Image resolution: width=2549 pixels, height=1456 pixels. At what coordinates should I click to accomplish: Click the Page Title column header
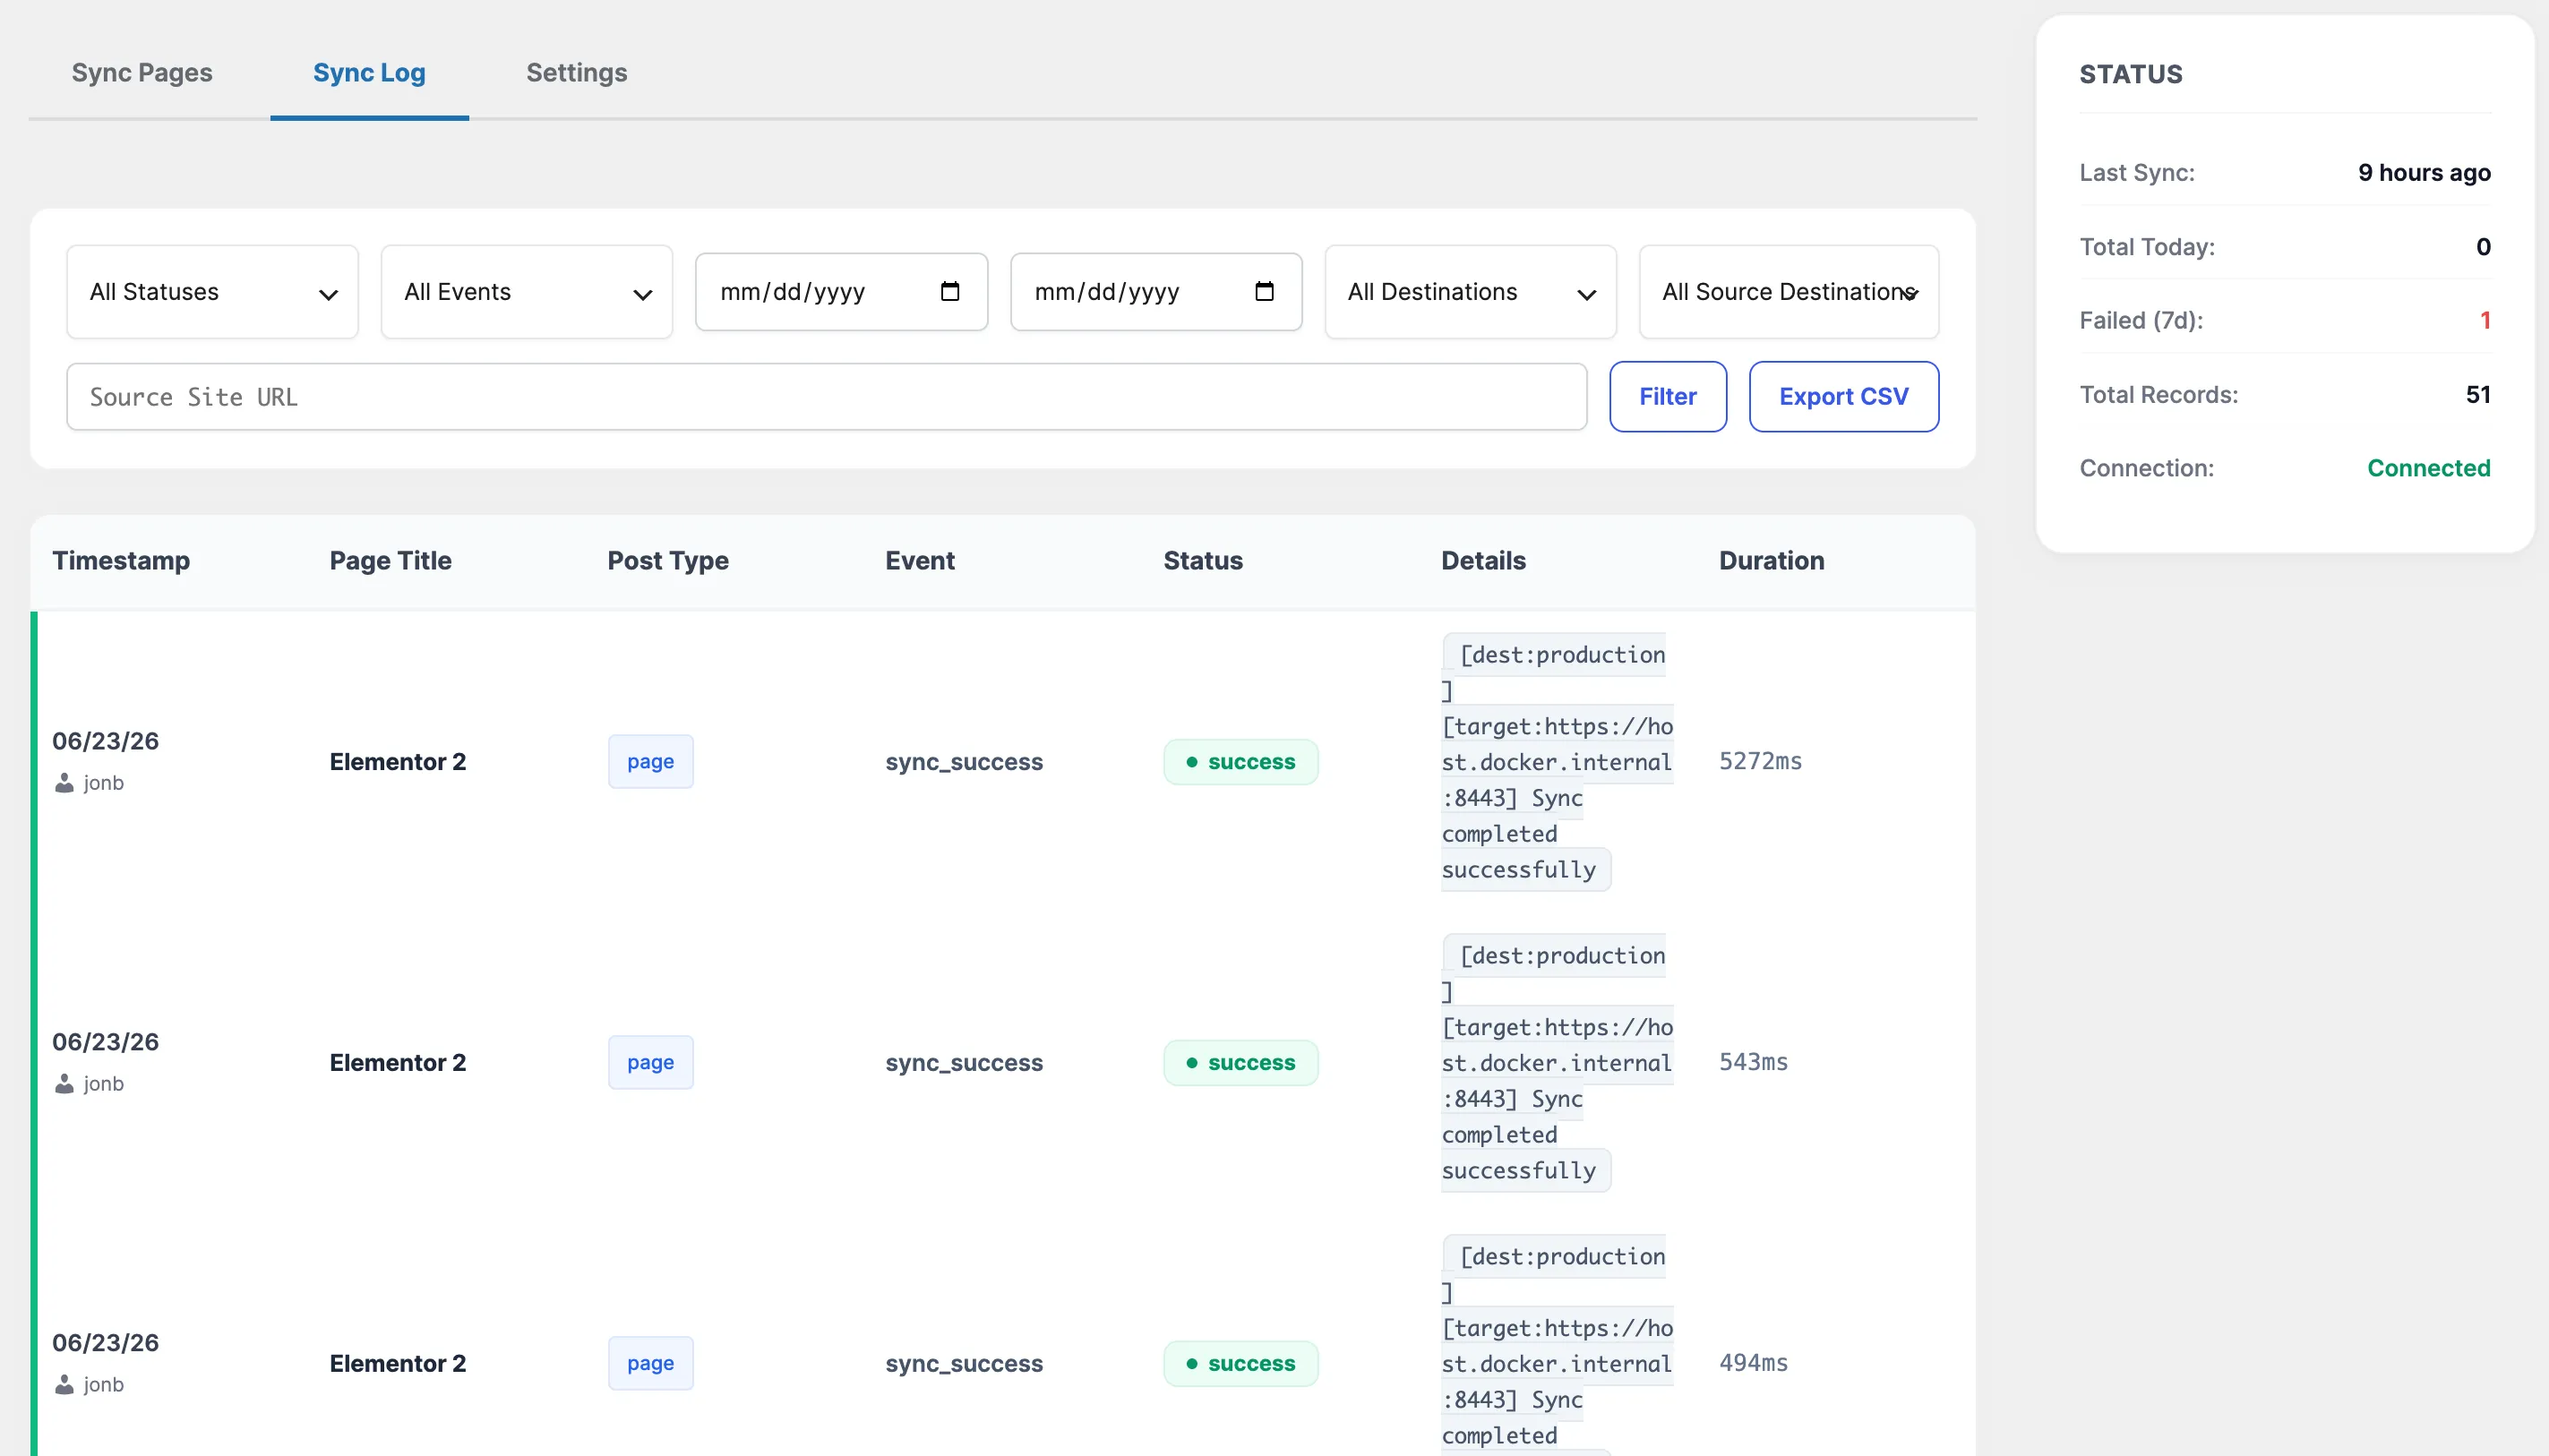pos(390,561)
